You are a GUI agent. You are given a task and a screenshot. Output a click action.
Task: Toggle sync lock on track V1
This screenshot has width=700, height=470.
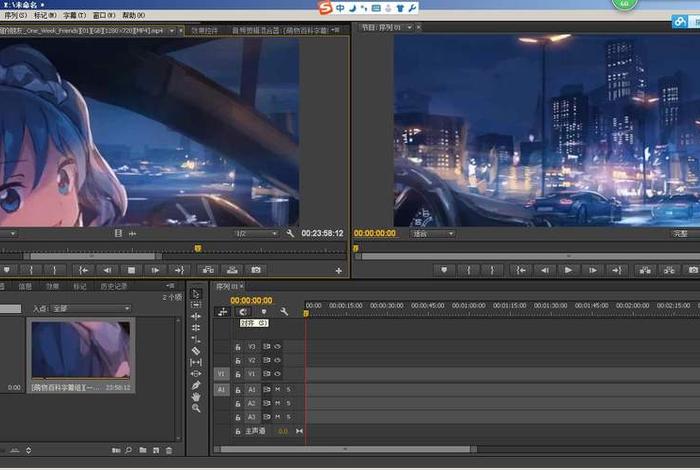coord(267,374)
